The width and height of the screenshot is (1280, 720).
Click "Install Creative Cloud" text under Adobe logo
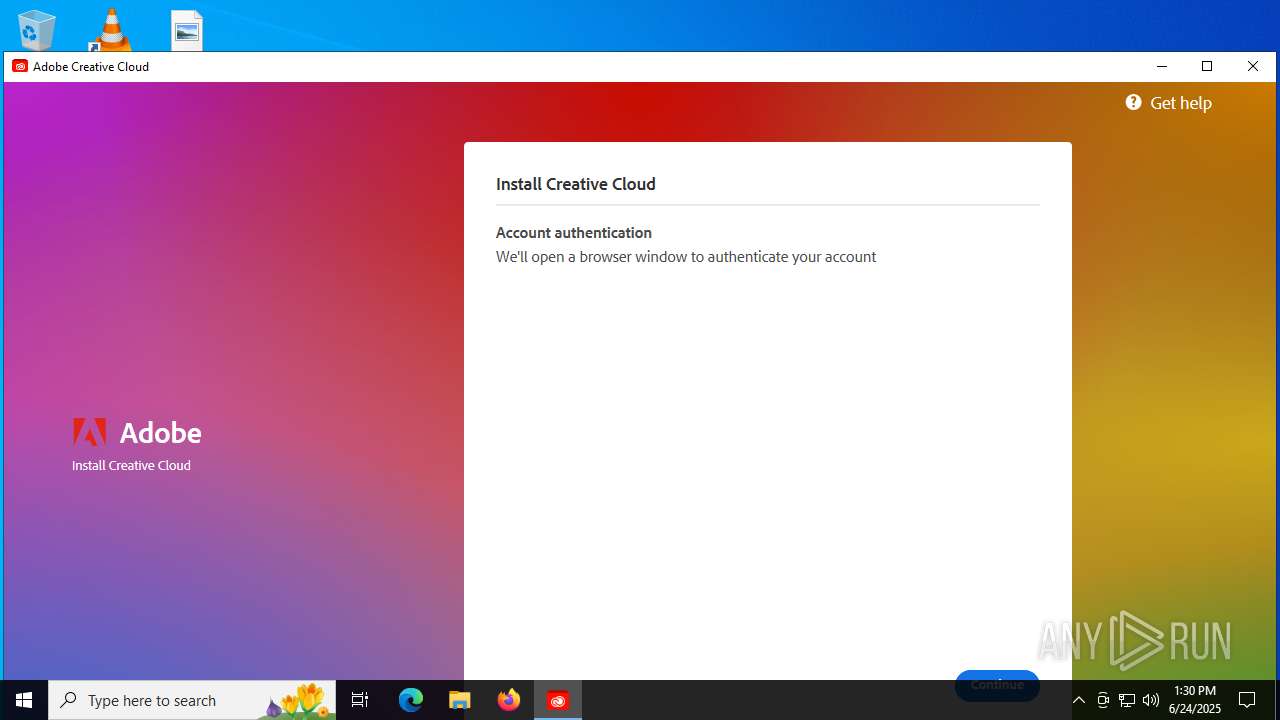(x=131, y=465)
